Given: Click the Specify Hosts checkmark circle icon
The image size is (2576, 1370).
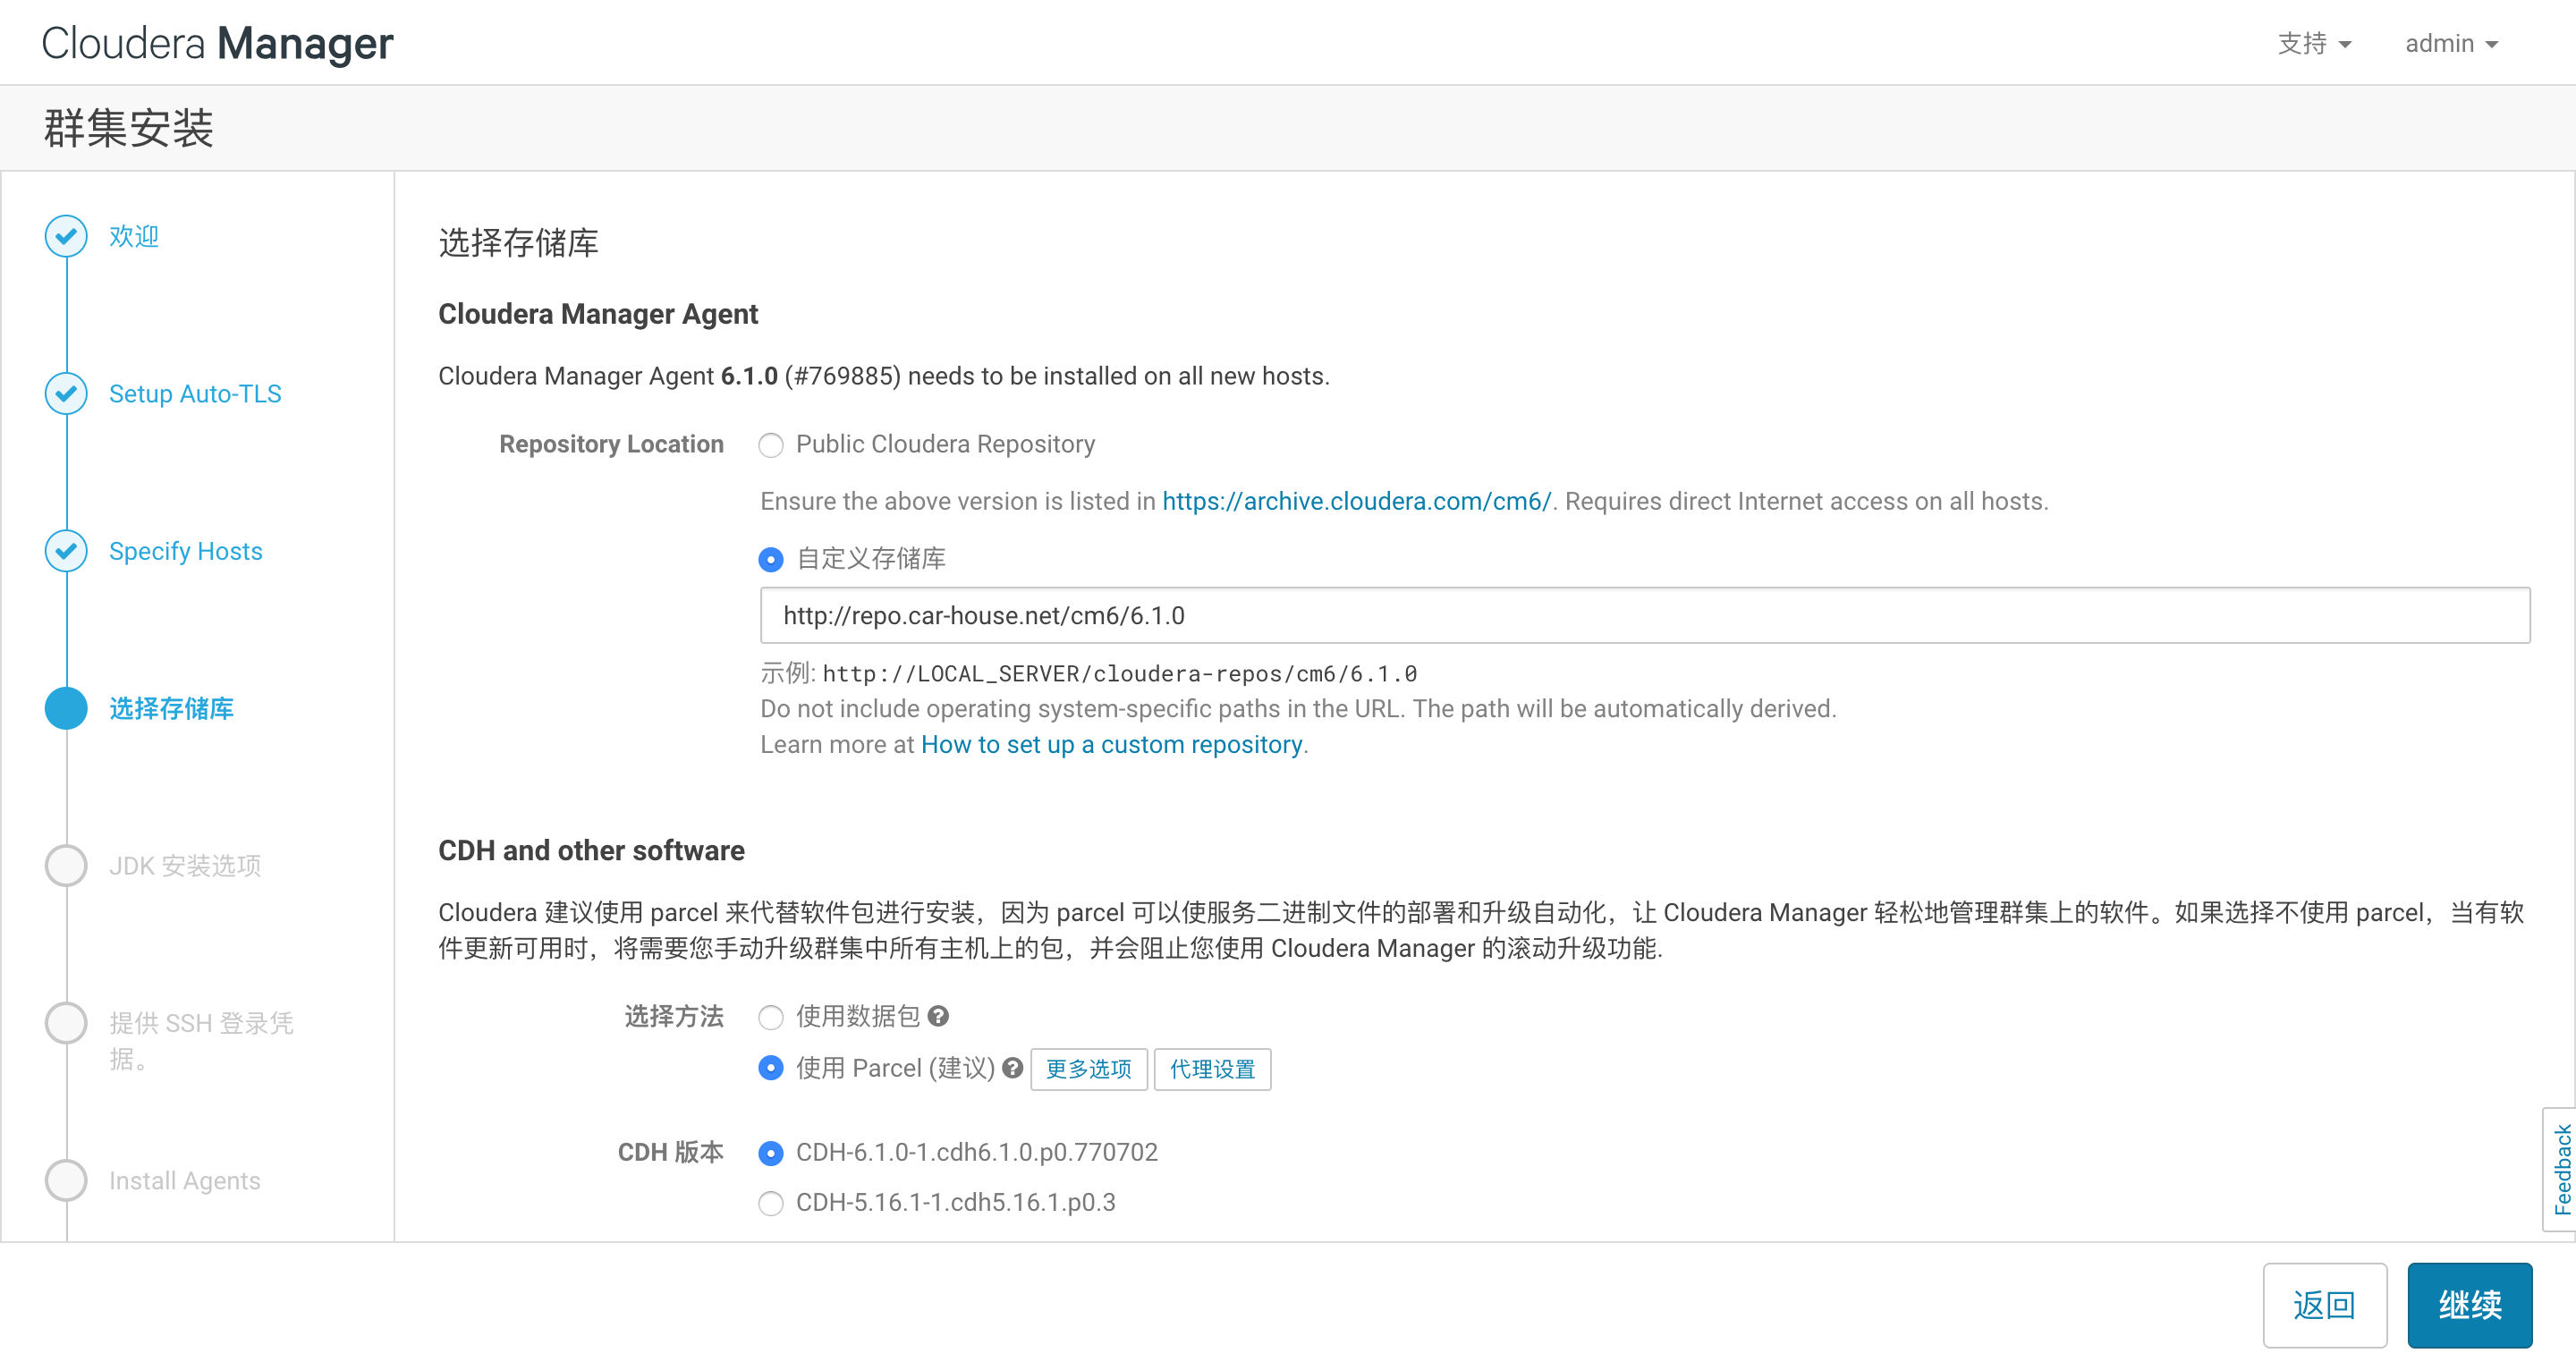Looking at the screenshot, I should [66, 551].
